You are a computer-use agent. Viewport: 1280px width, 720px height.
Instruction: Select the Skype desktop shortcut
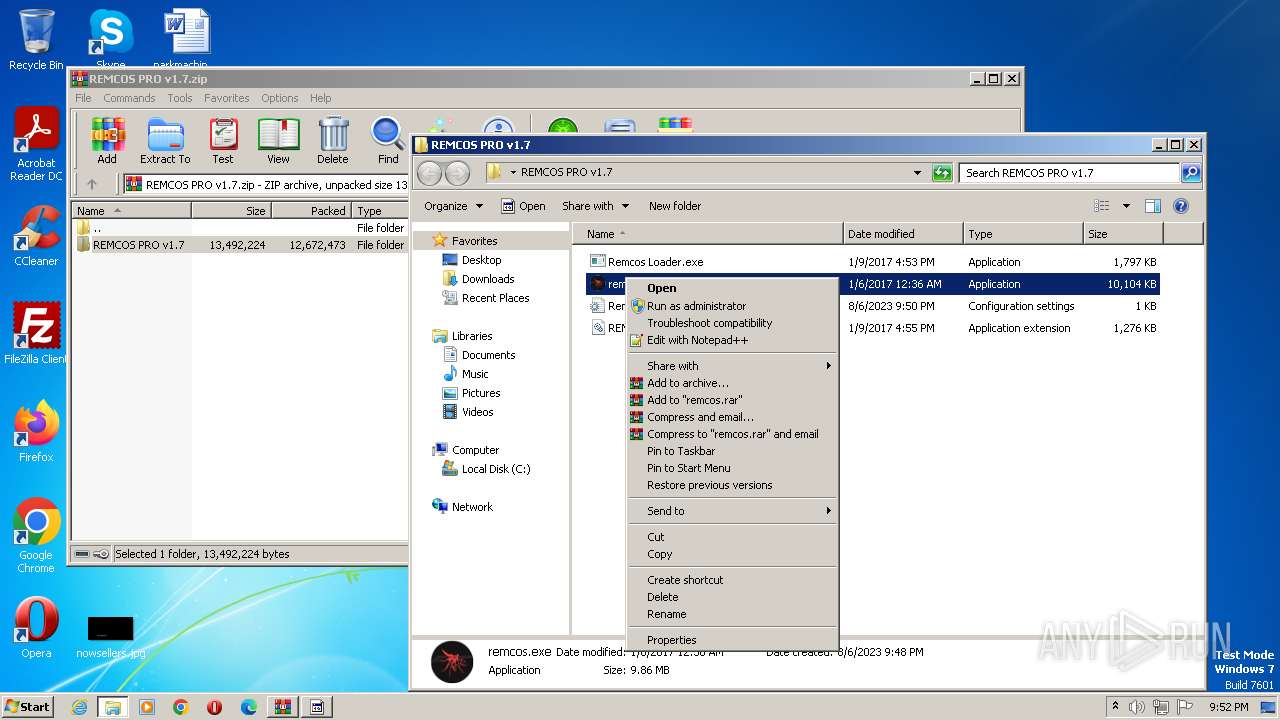pos(110,40)
